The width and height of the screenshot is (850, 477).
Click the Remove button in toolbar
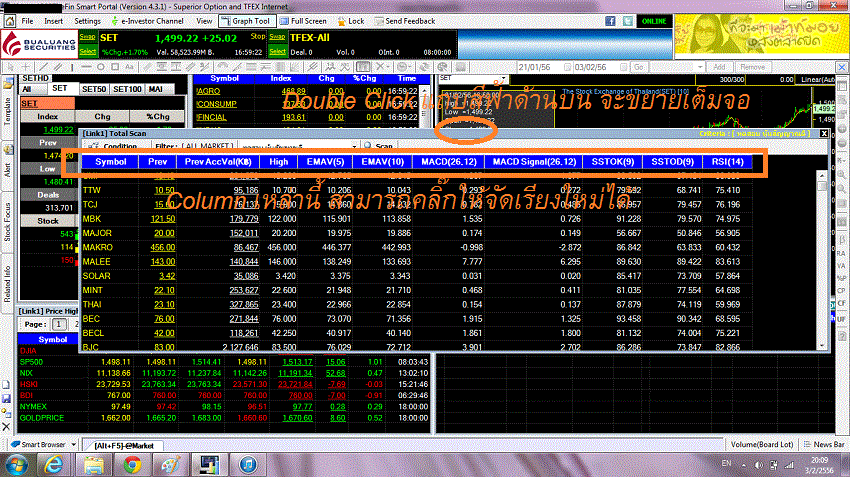pos(752,67)
